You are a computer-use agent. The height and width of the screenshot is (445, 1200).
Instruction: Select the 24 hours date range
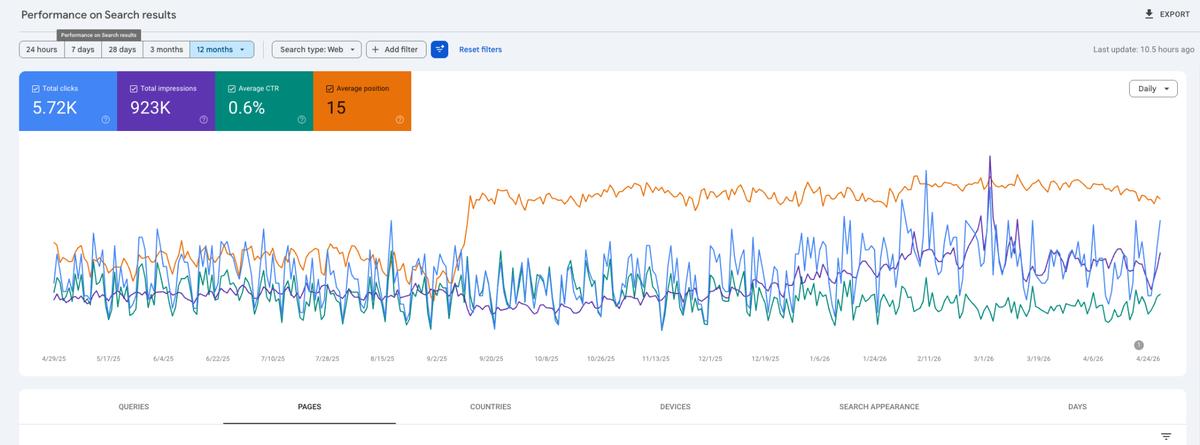point(42,49)
